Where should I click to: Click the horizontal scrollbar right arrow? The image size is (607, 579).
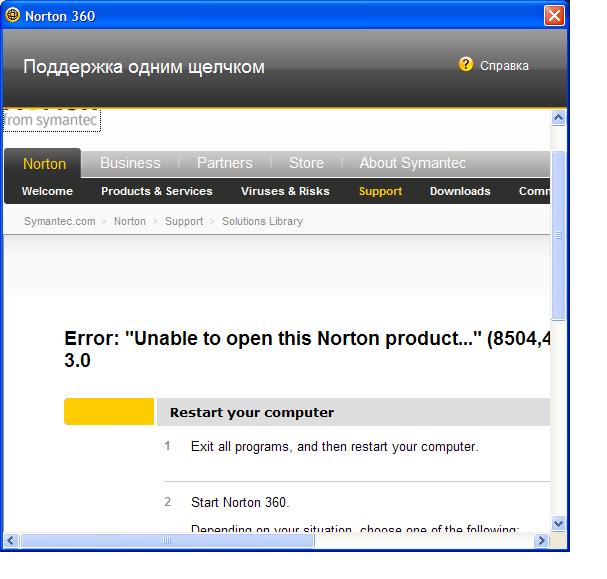tap(541, 540)
